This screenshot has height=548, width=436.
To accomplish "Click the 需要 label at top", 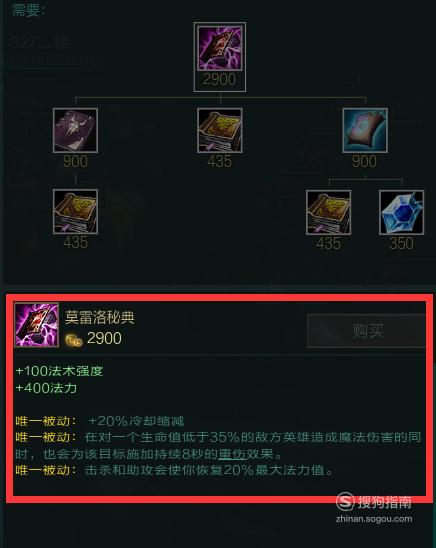I will (28, 10).
